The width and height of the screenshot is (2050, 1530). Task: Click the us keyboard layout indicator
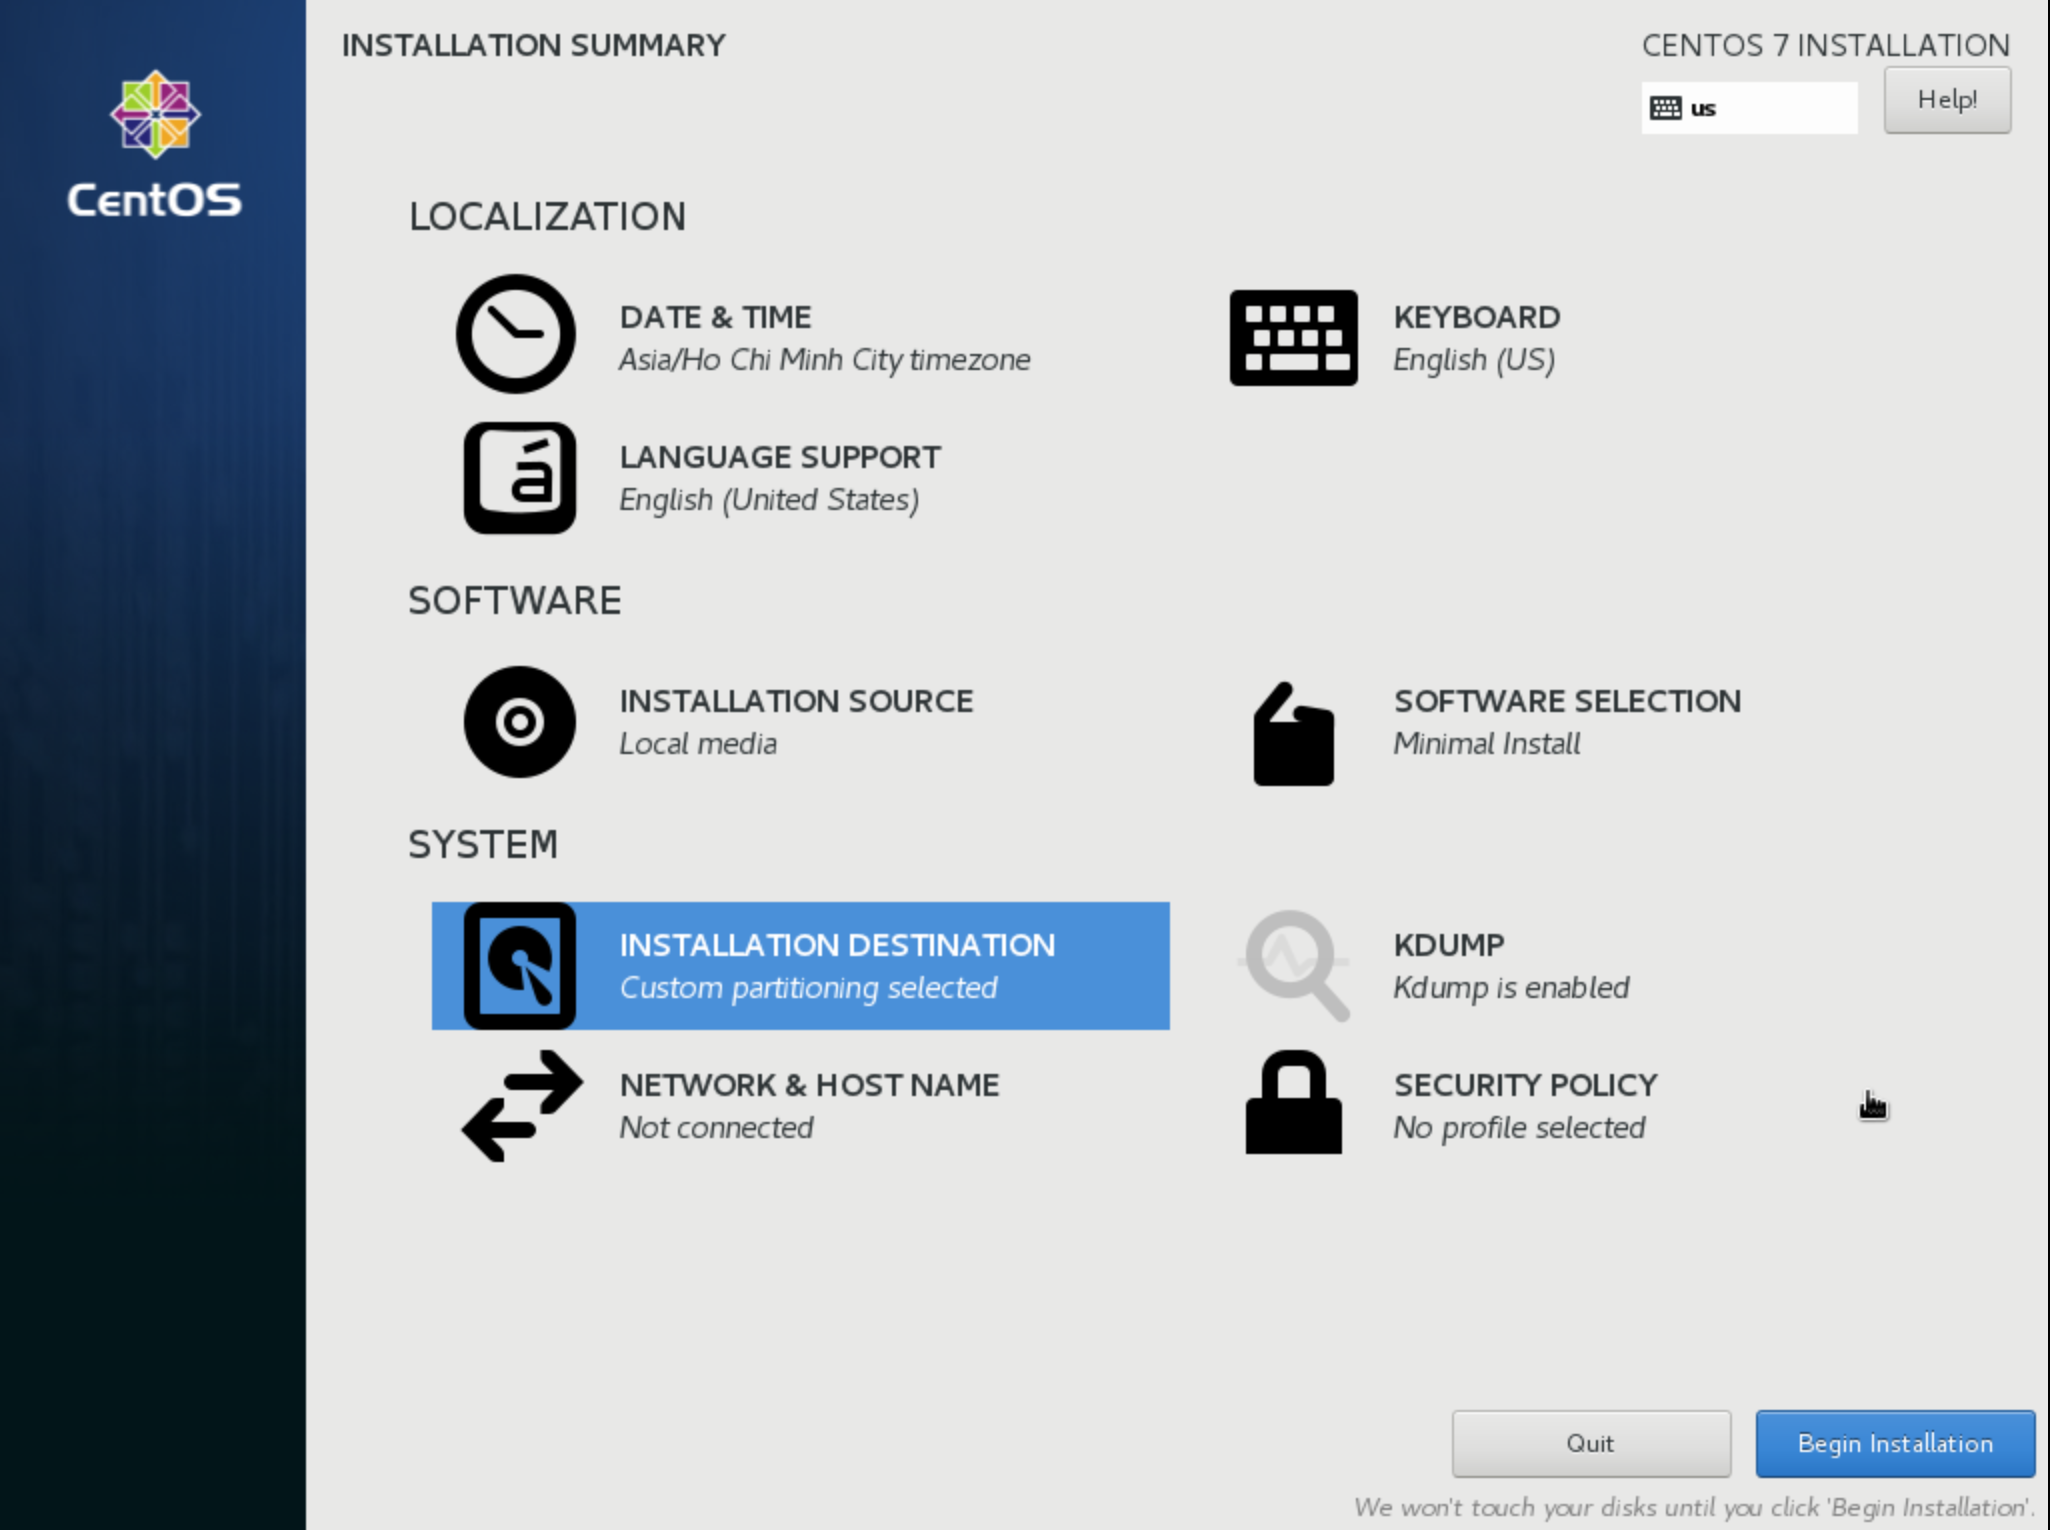click(x=1749, y=108)
